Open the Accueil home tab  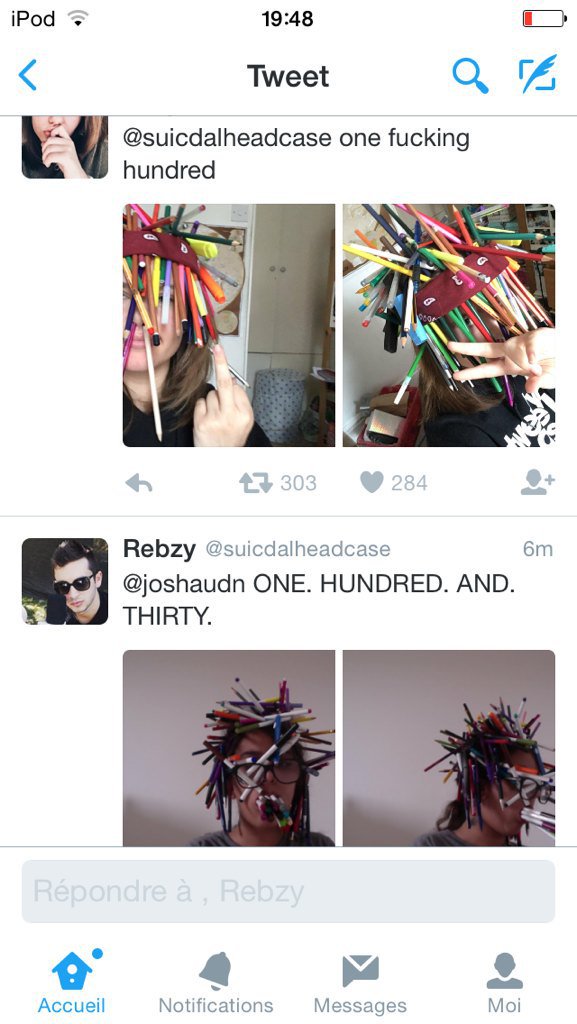point(71,982)
